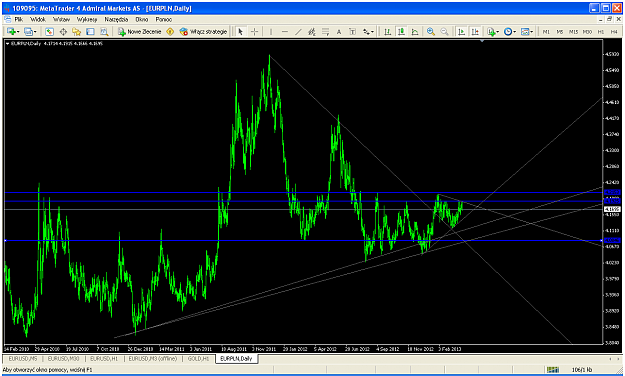
Task: Open the Okno menu
Action: click(x=142, y=19)
